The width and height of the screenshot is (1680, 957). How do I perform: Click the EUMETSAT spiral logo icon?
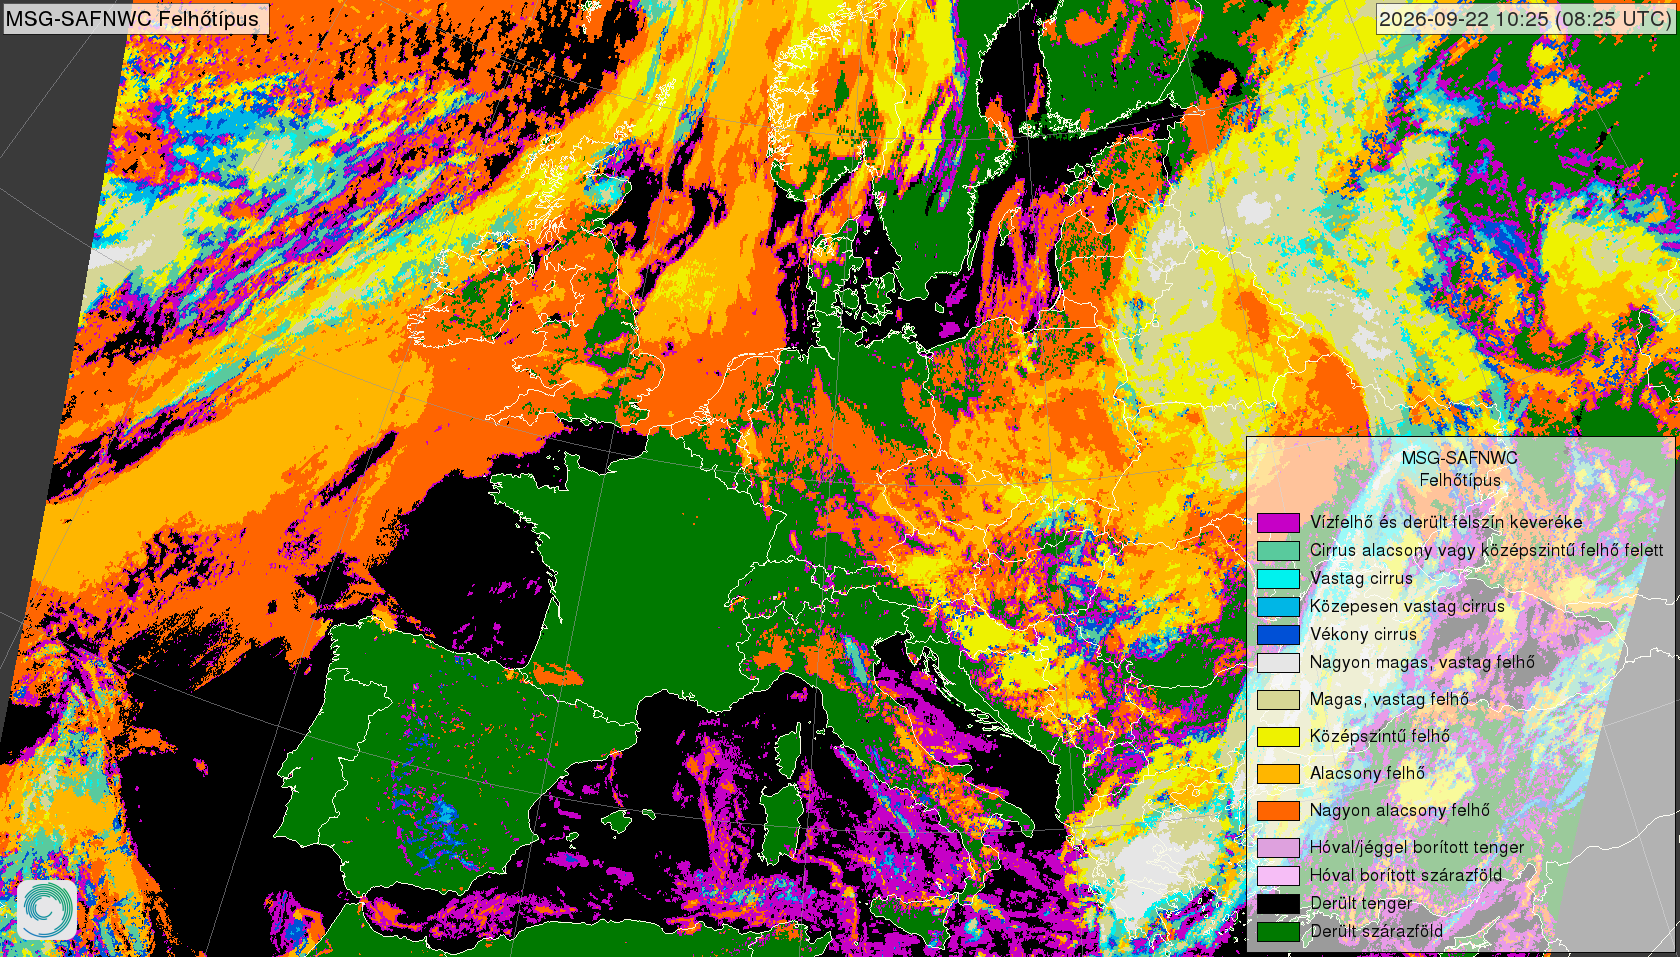(47, 909)
